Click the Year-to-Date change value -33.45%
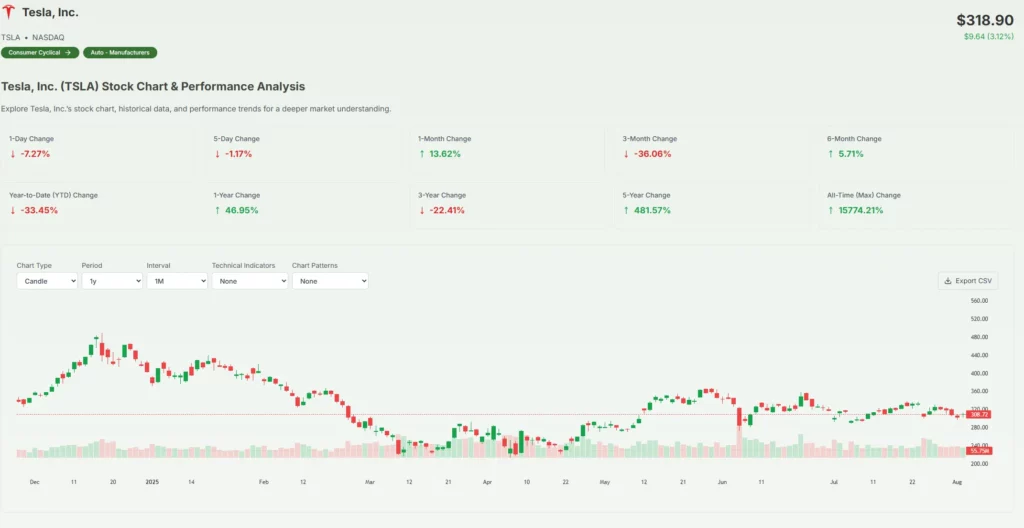The height and width of the screenshot is (528, 1024). point(34,210)
